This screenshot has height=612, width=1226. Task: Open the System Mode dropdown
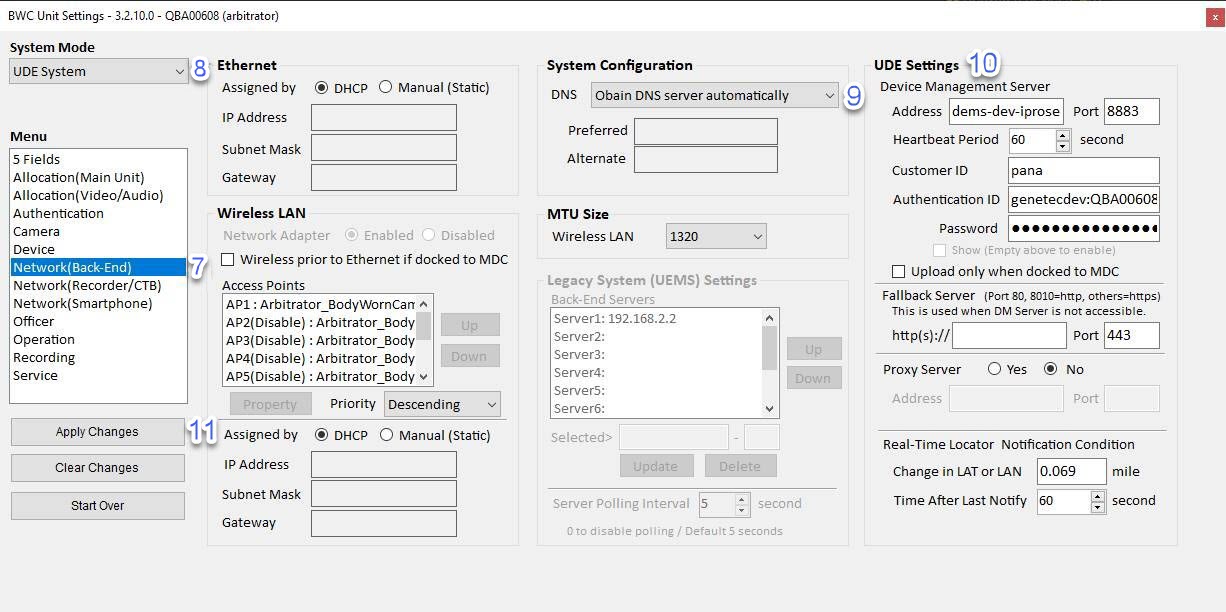(98, 71)
